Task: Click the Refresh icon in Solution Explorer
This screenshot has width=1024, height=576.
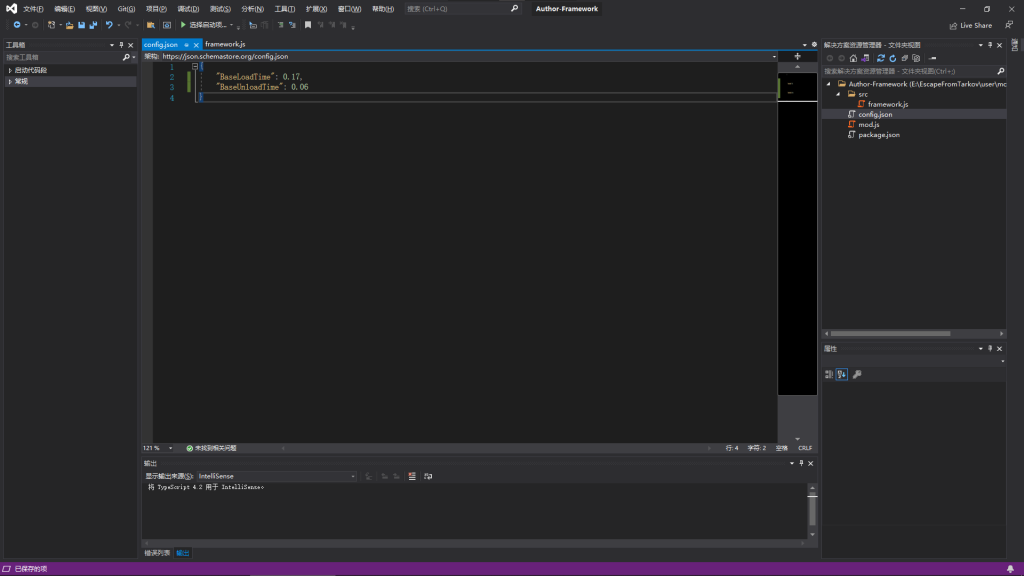Action: pyautogui.click(x=893, y=58)
